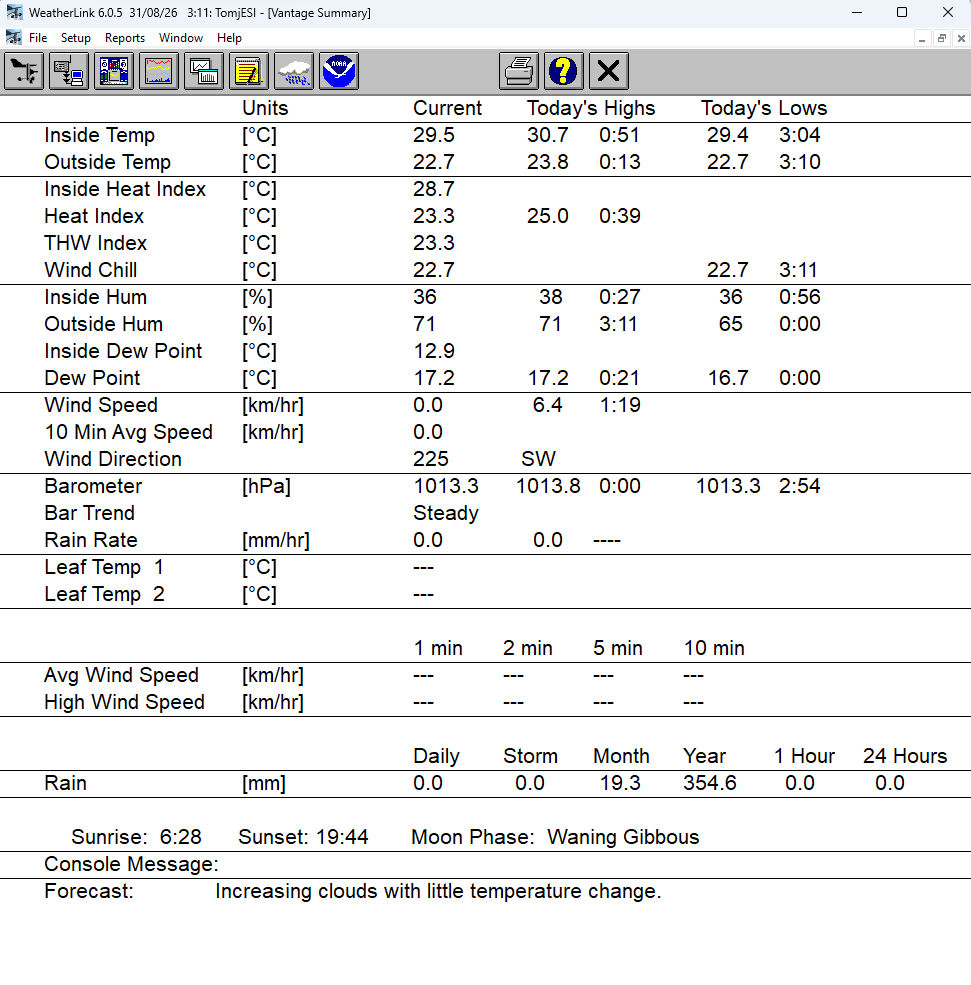Click the Units column header

pyautogui.click(x=265, y=108)
